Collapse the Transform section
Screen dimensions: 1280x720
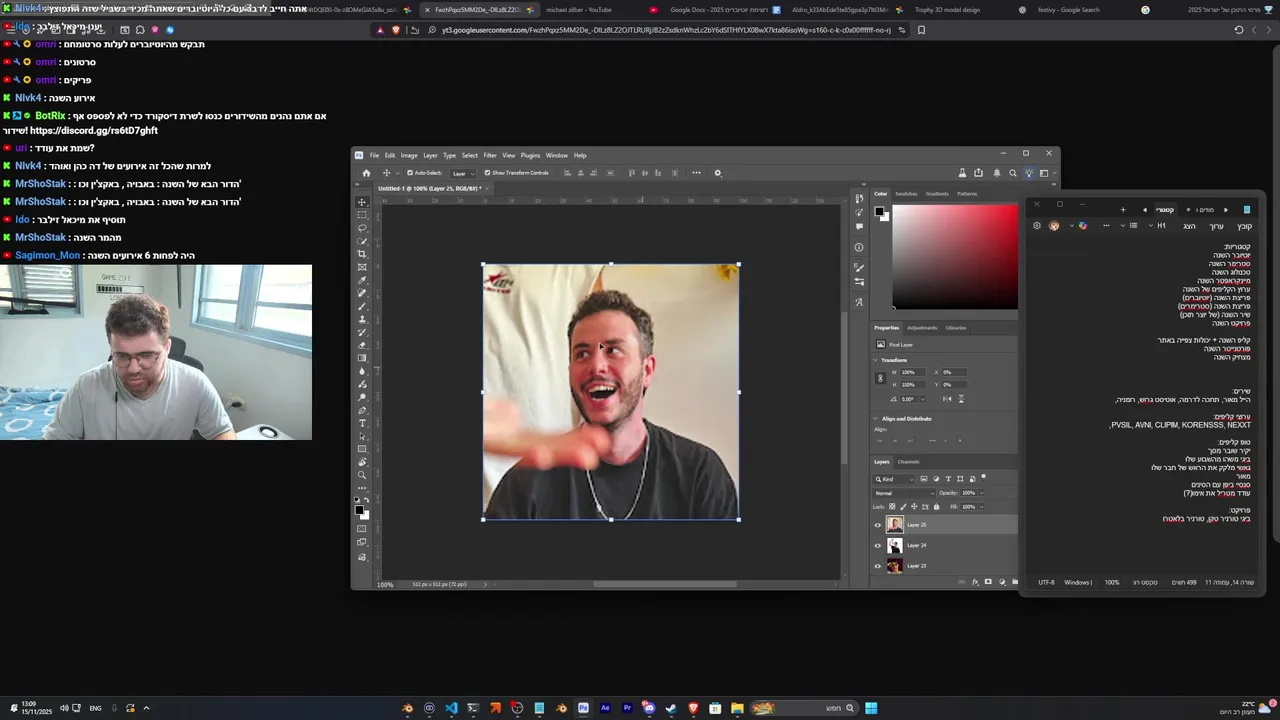tap(875, 360)
